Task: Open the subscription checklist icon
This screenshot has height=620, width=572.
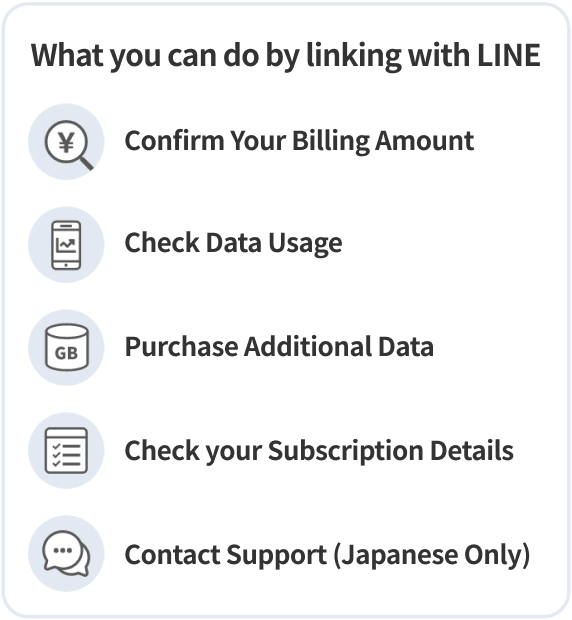Action: pos(66,450)
